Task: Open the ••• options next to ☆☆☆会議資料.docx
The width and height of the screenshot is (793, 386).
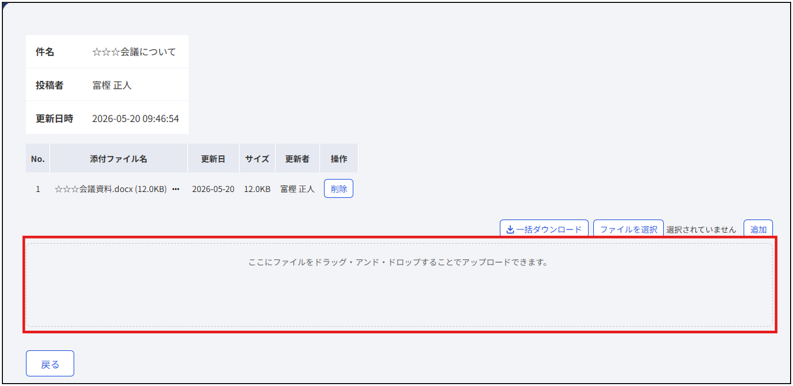Action: pyautogui.click(x=176, y=189)
